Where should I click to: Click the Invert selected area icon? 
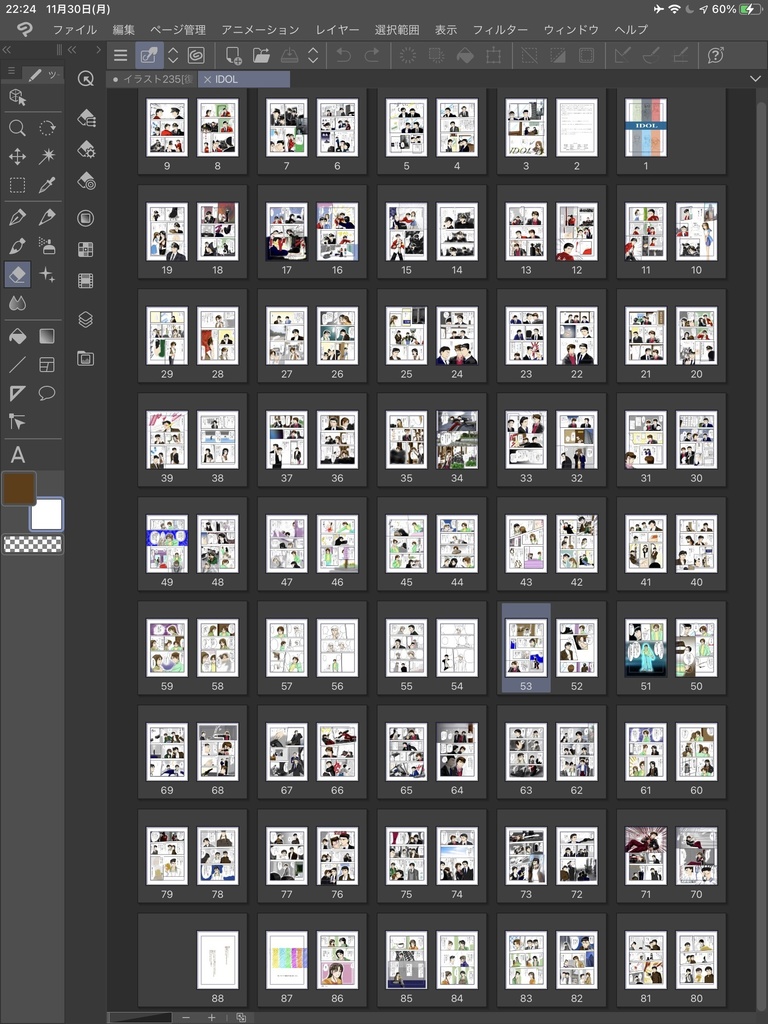(x=558, y=56)
